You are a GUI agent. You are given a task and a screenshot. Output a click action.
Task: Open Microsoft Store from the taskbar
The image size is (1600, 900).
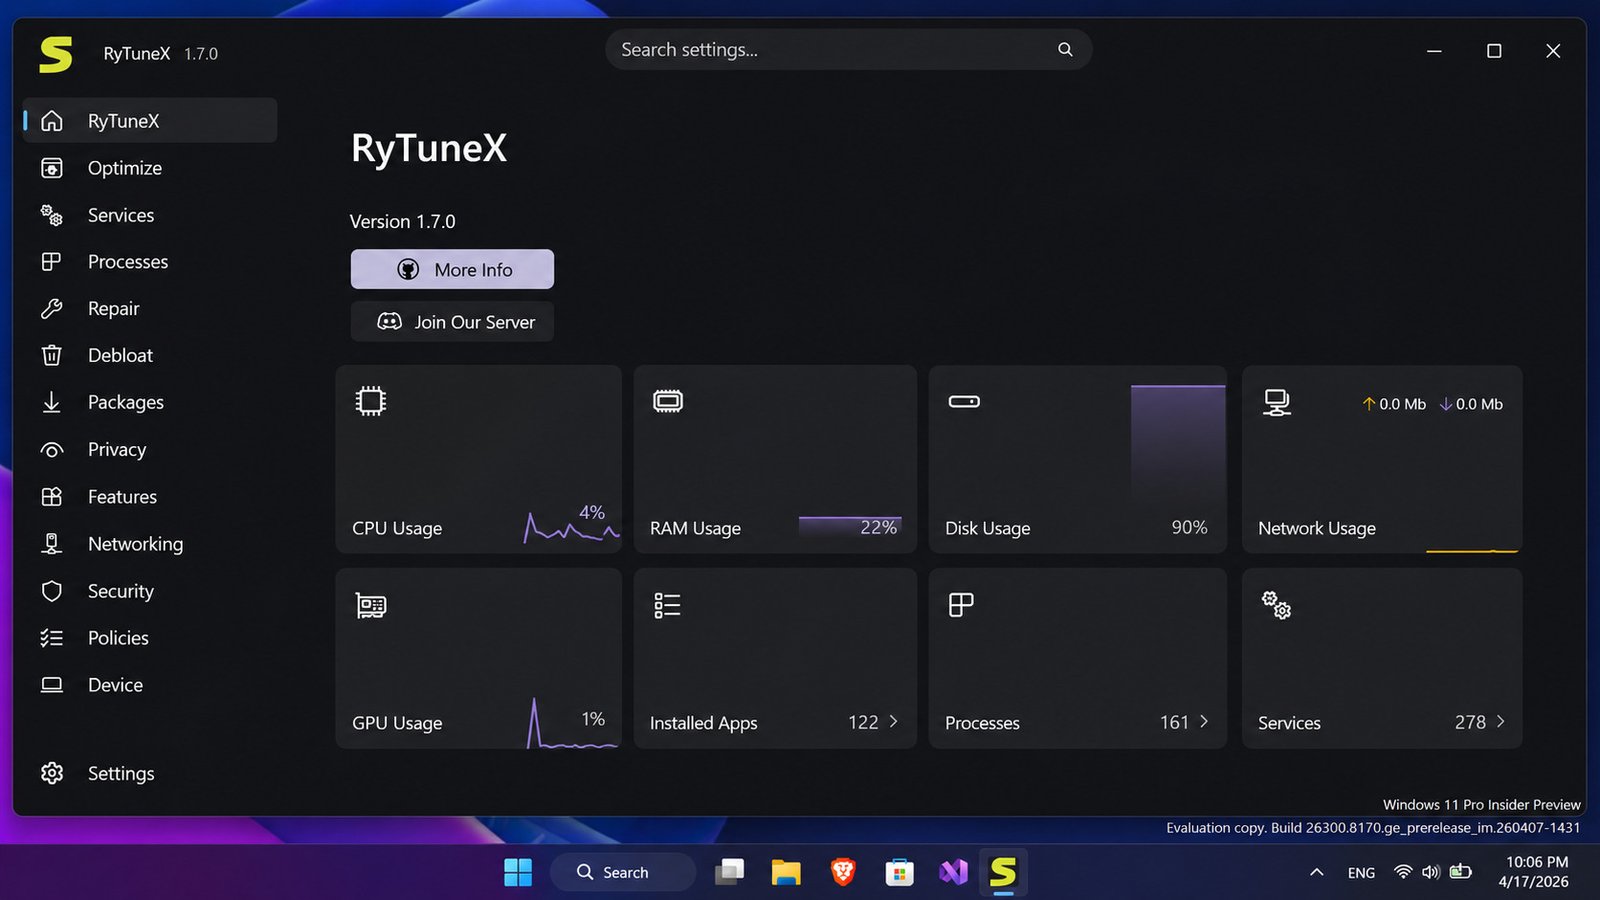[899, 872]
